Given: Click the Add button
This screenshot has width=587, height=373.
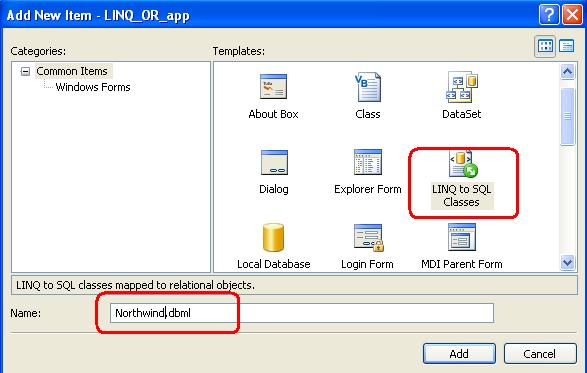Looking at the screenshot, I should (459, 354).
